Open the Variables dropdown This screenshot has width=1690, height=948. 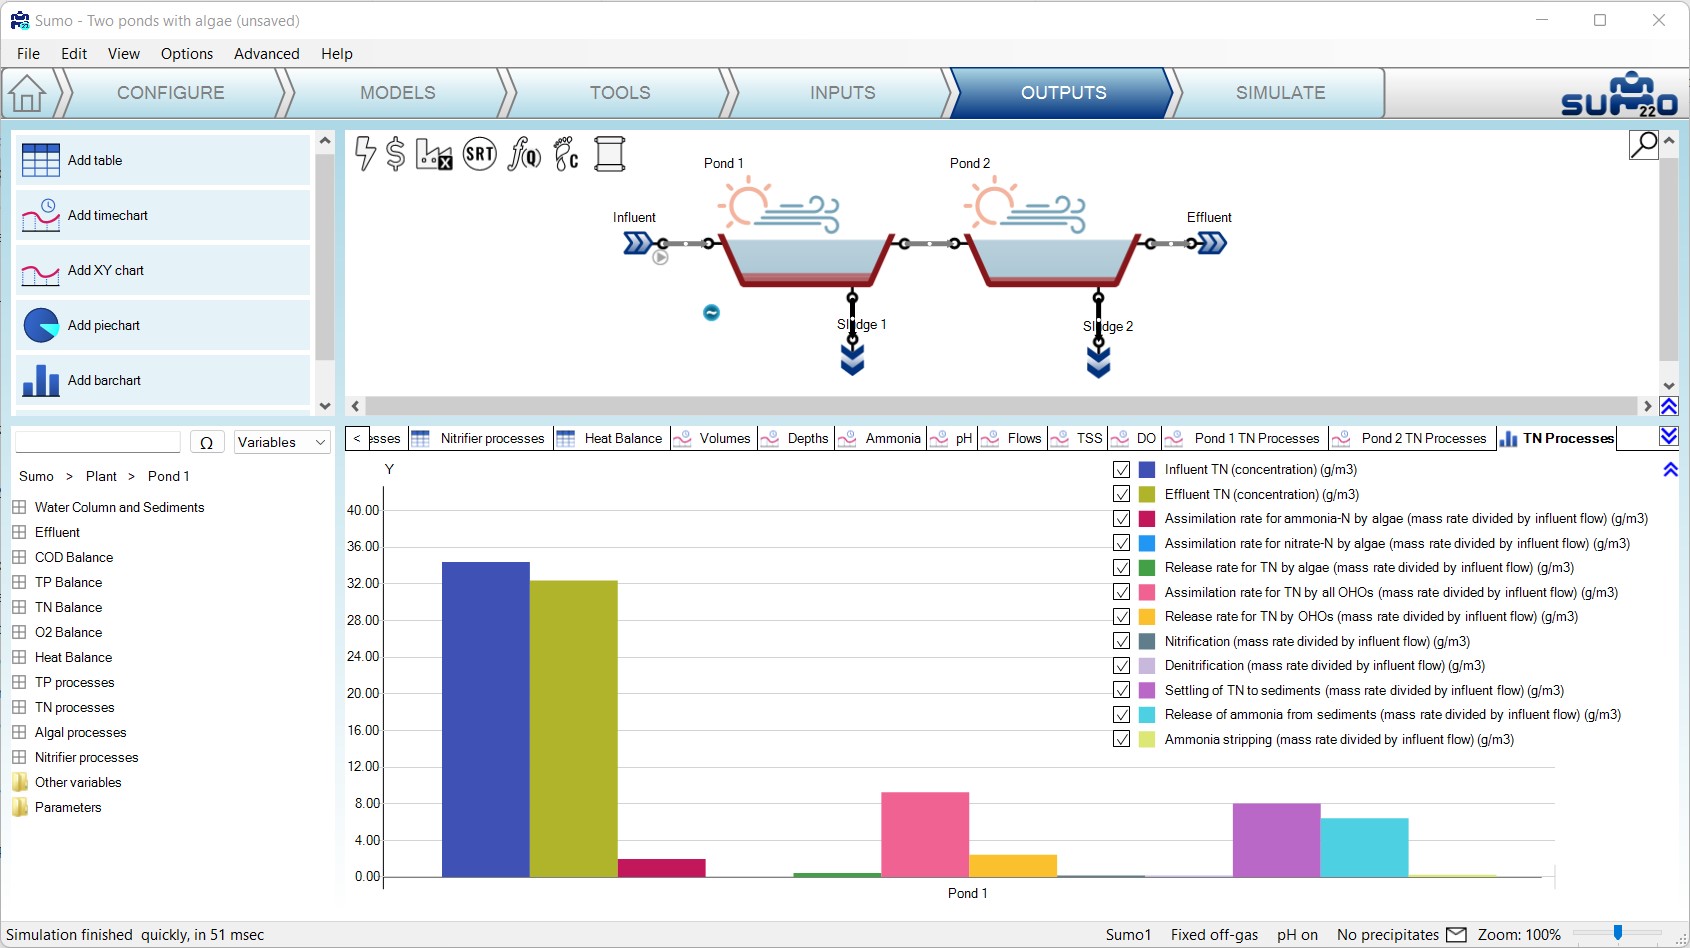click(x=282, y=442)
